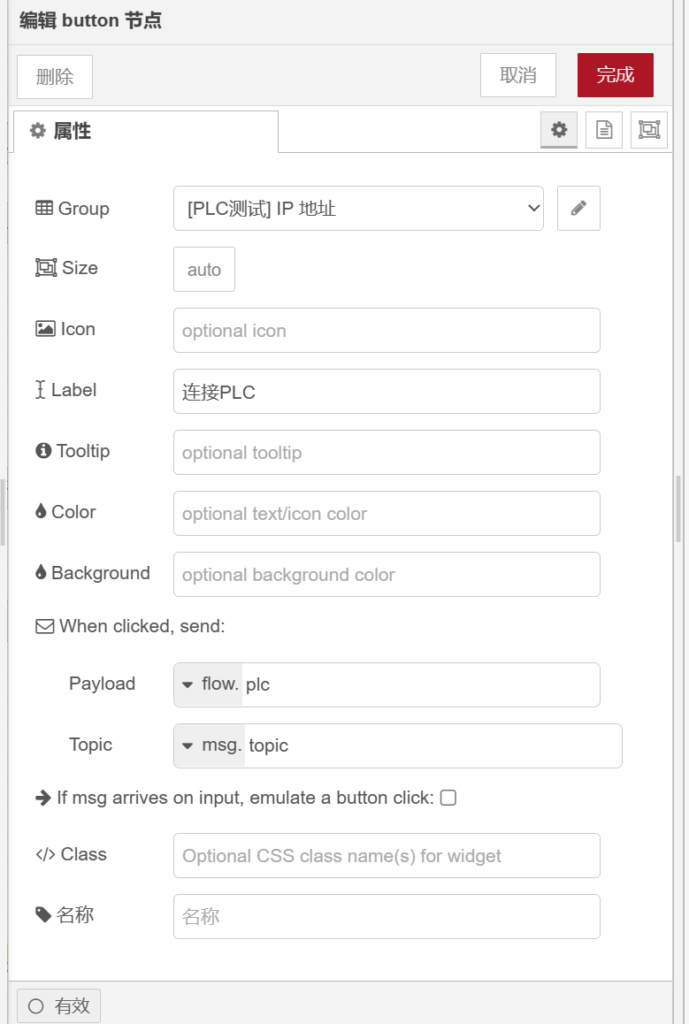Focus the Label field containing 连接PLC
This screenshot has width=689, height=1024.
386,391
